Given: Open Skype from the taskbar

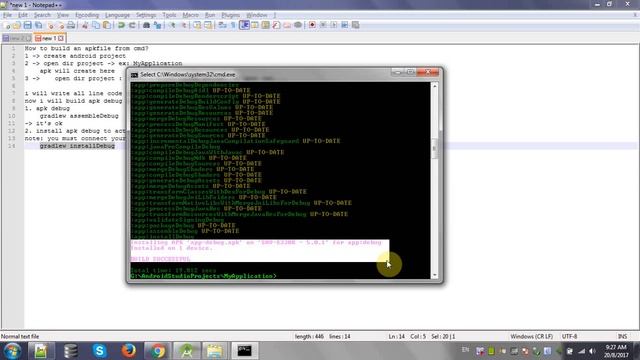Looking at the screenshot, I should (x=99, y=351).
